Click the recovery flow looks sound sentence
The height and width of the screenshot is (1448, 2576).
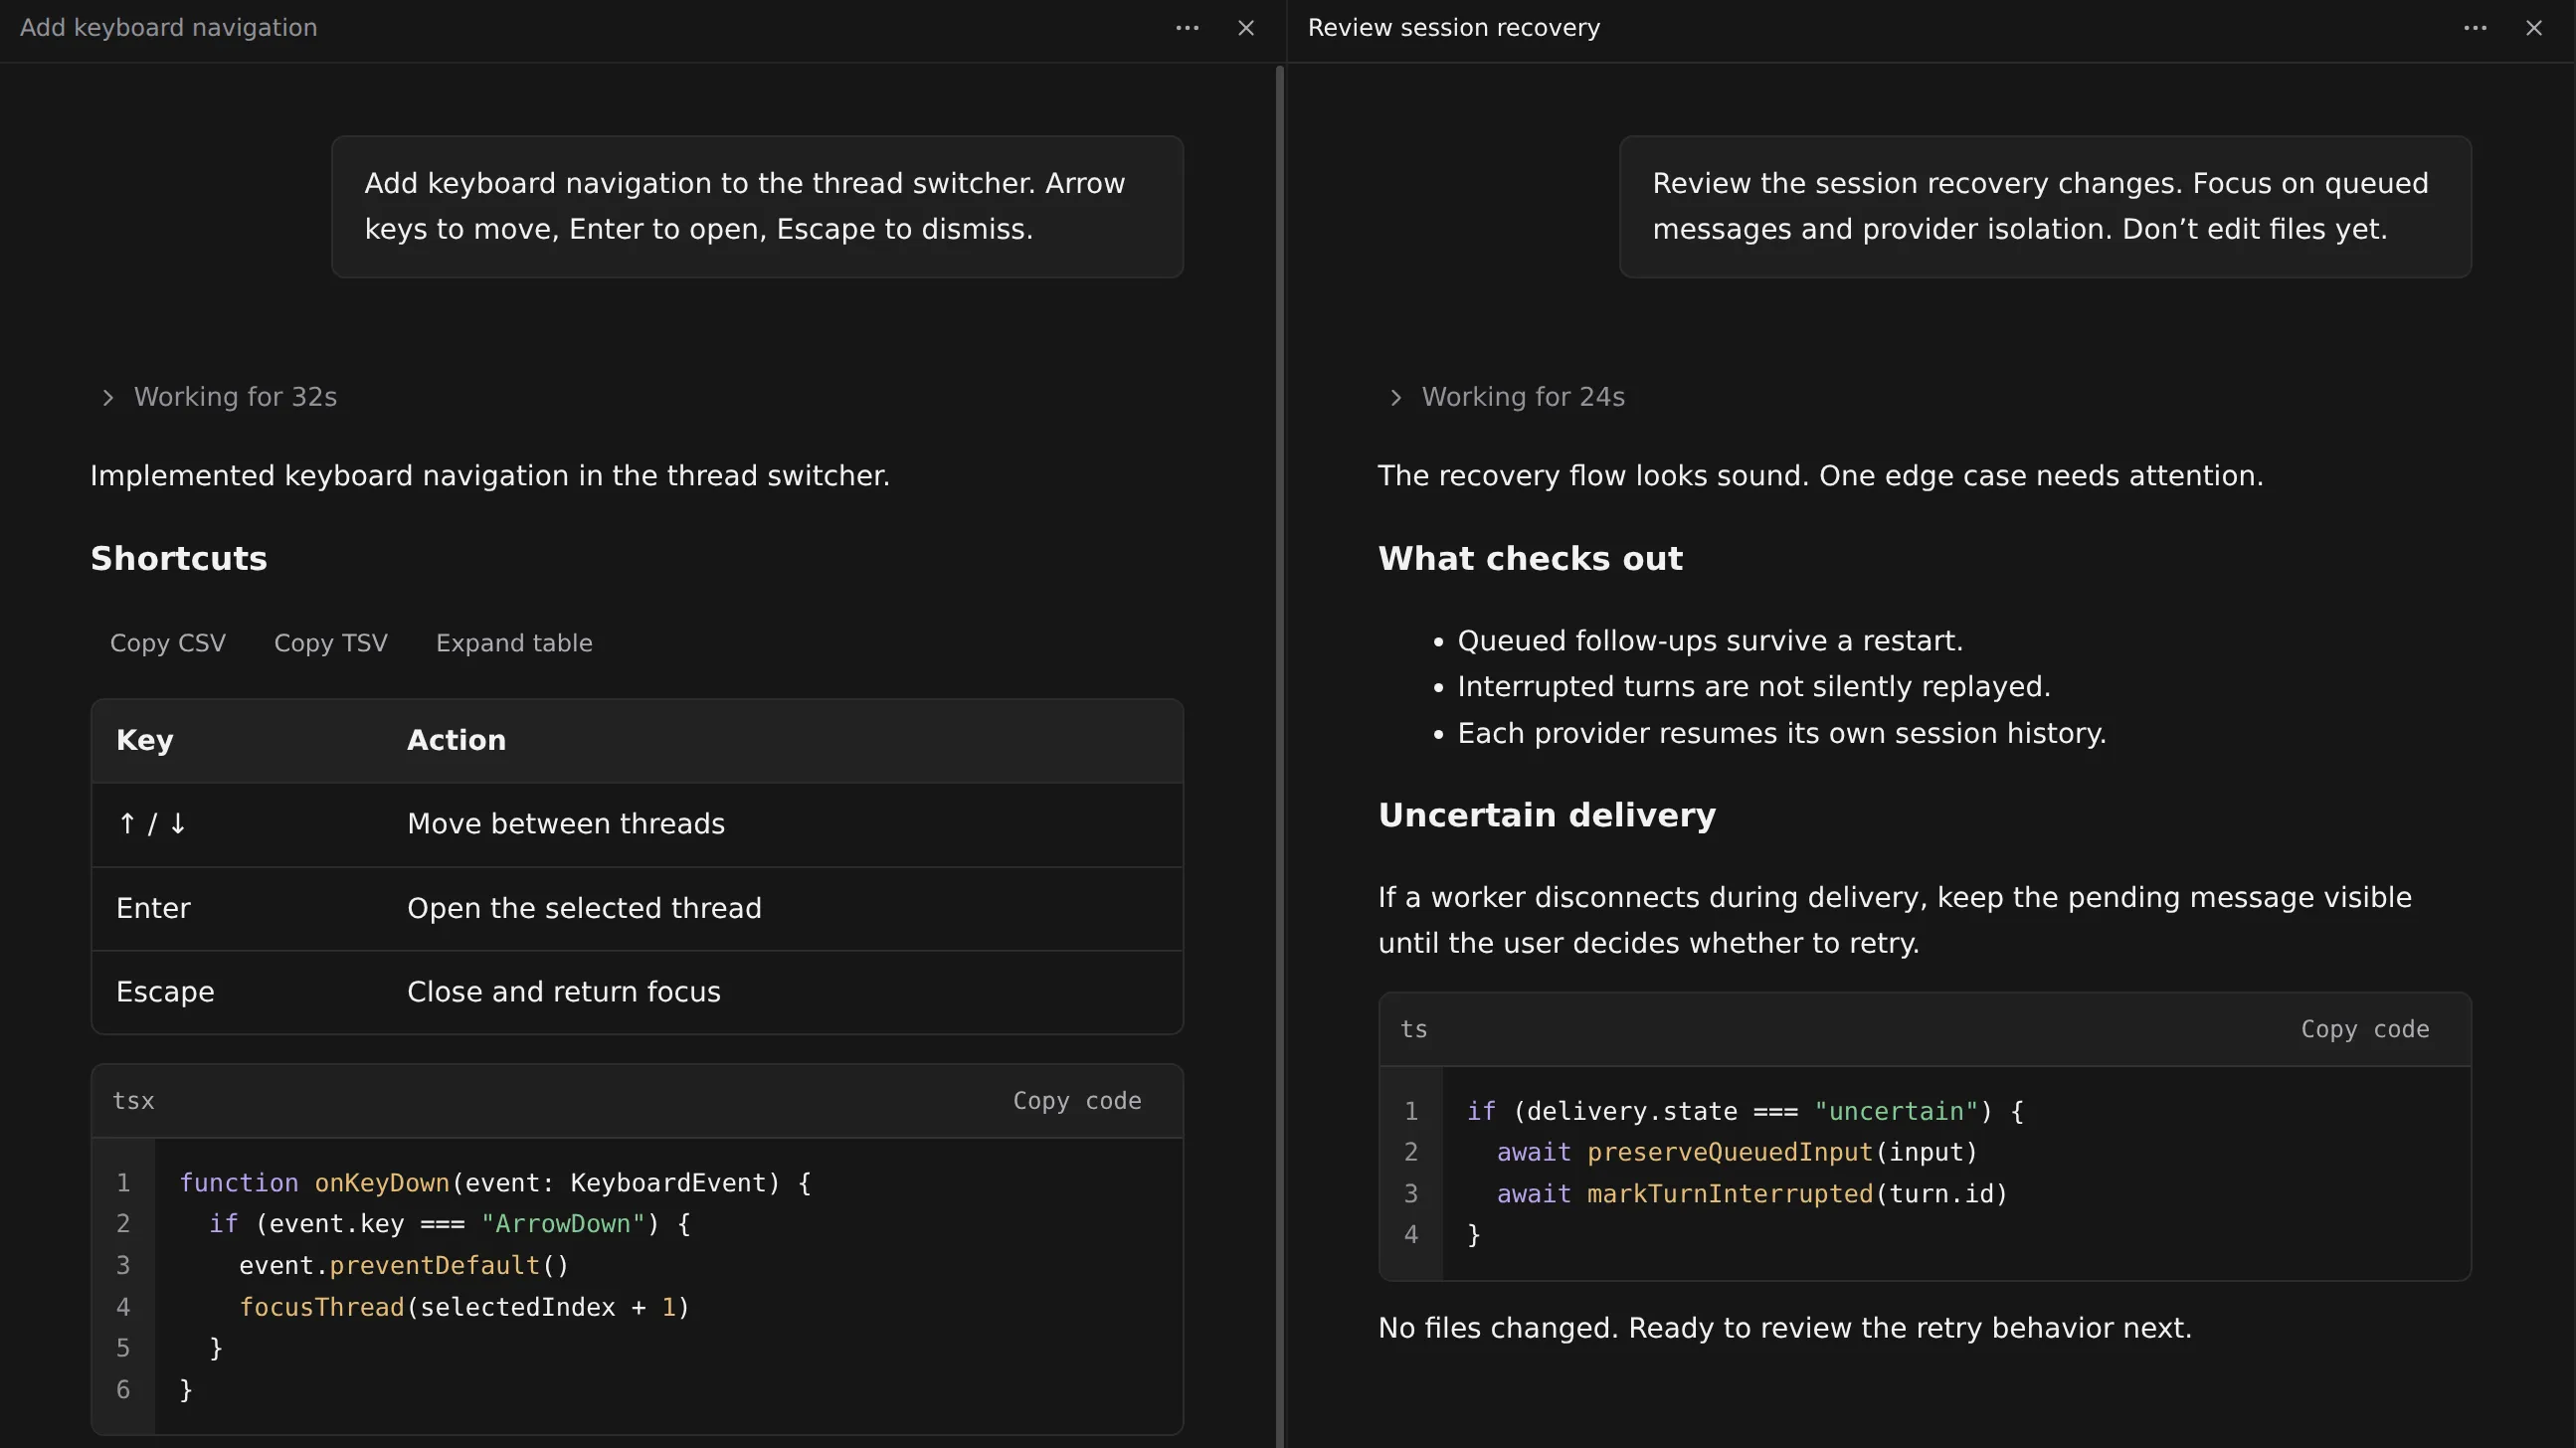[x=1820, y=475]
